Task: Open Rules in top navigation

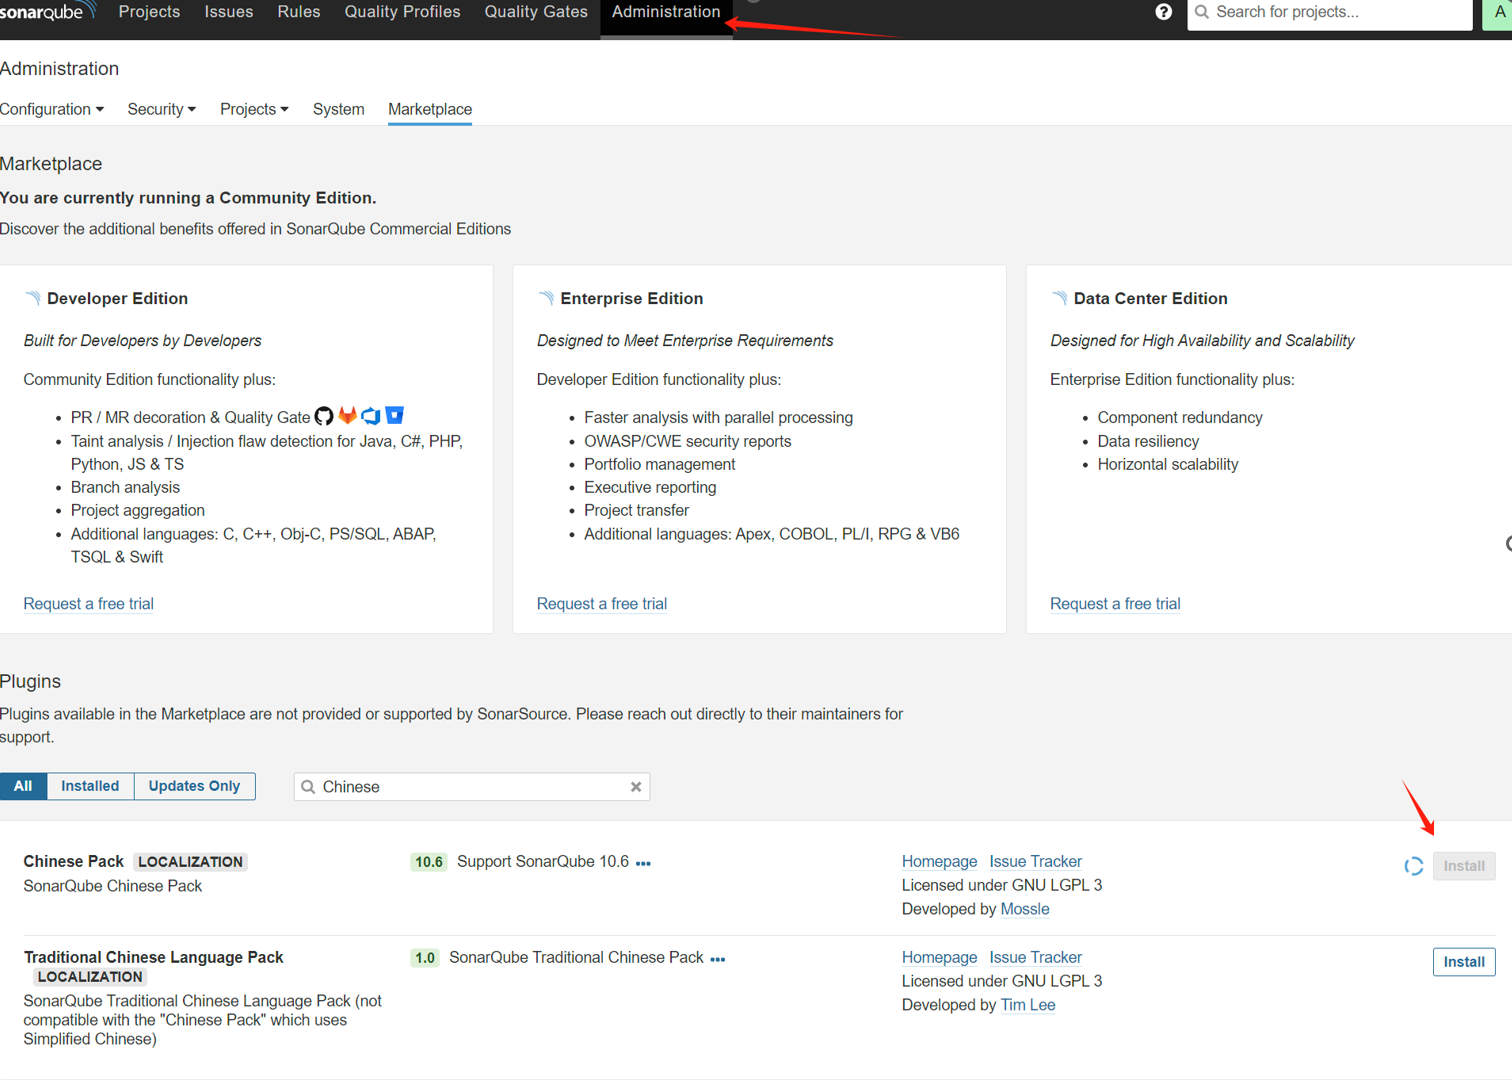Action: click(x=299, y=12)
